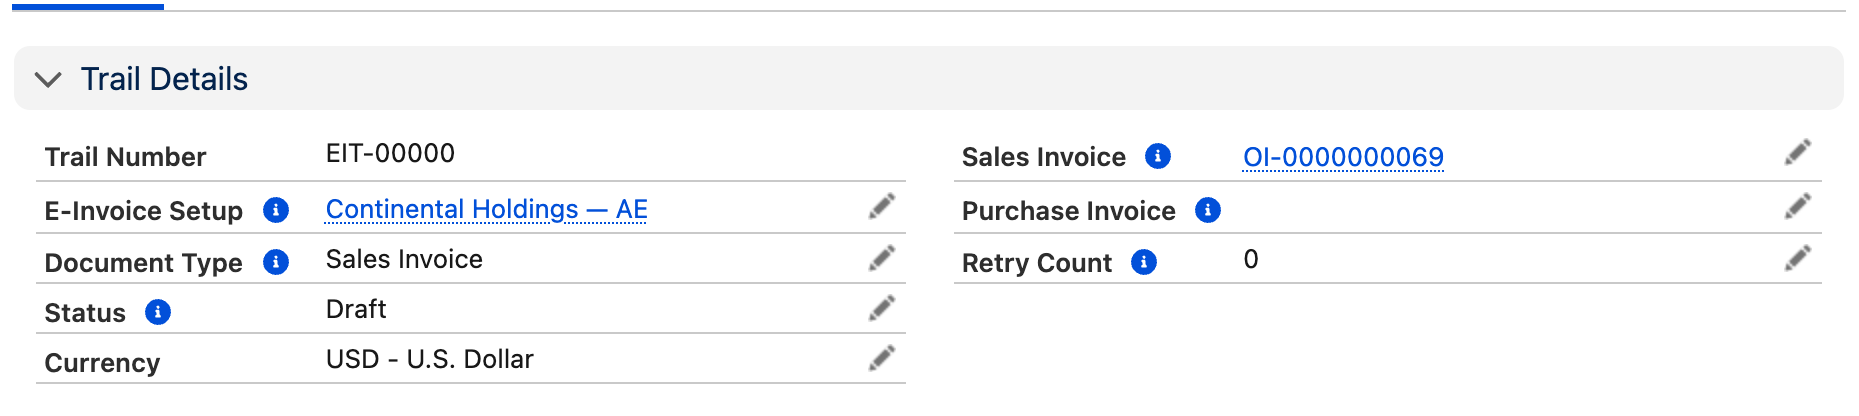Show help info for Retry Count
The width and height of the screenshot is (1859, 416).
point(1144,262)
